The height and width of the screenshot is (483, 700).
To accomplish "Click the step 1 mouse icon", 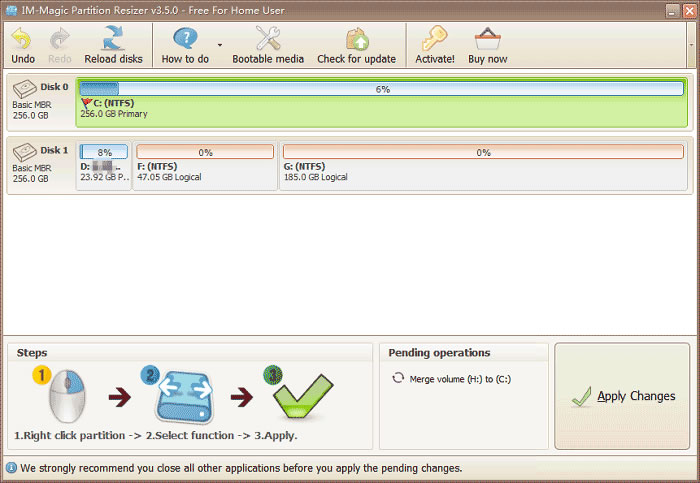I will pyautogui.click(x=67, y=396).
